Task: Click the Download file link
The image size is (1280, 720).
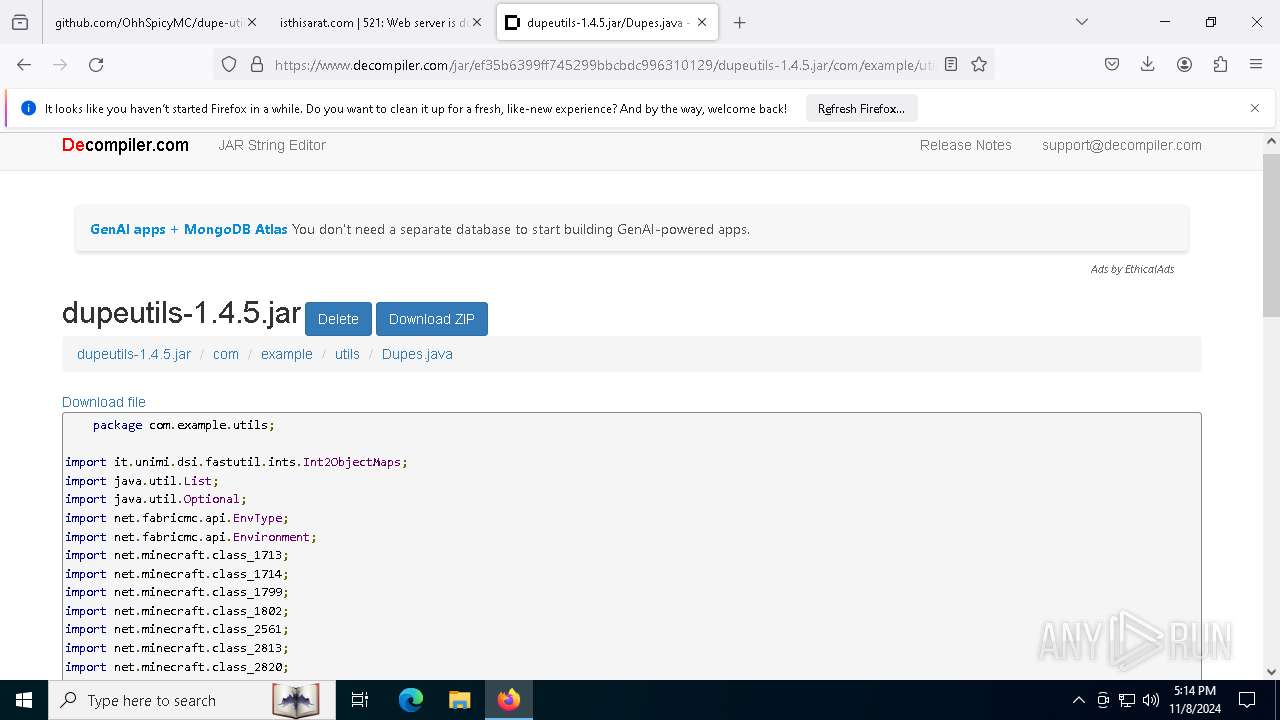Action: click(x=104, y=402)
